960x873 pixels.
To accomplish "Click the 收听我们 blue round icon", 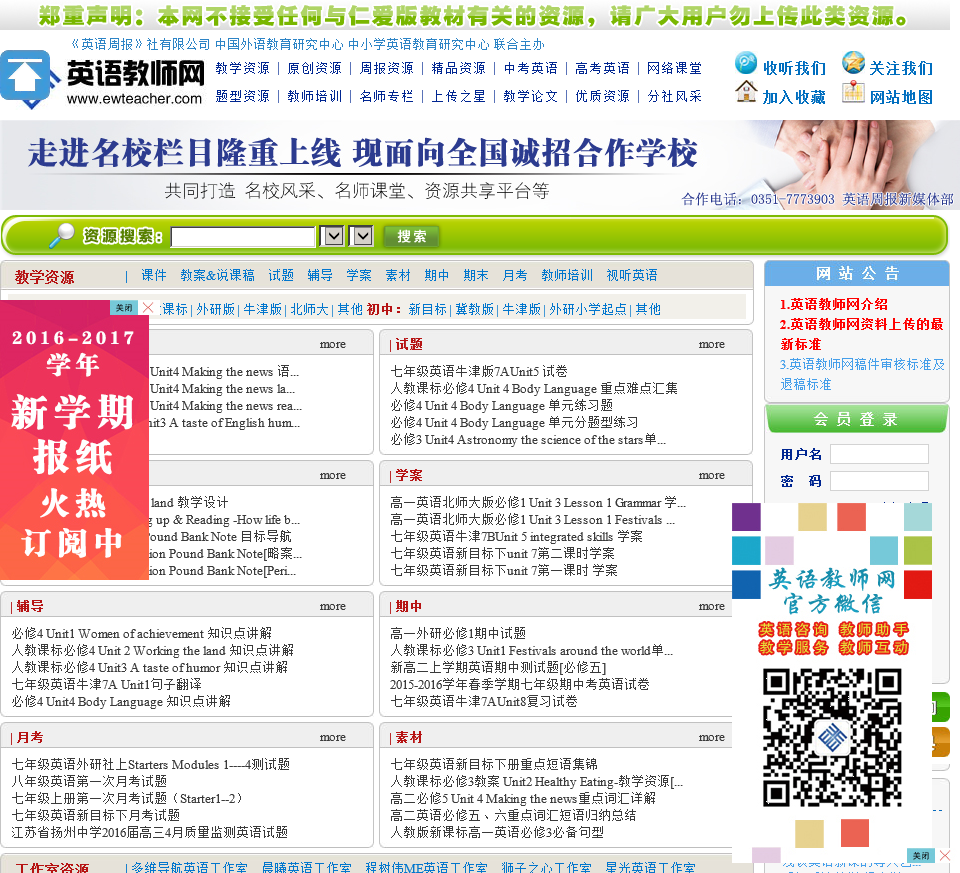I will [x=746, y=63].
